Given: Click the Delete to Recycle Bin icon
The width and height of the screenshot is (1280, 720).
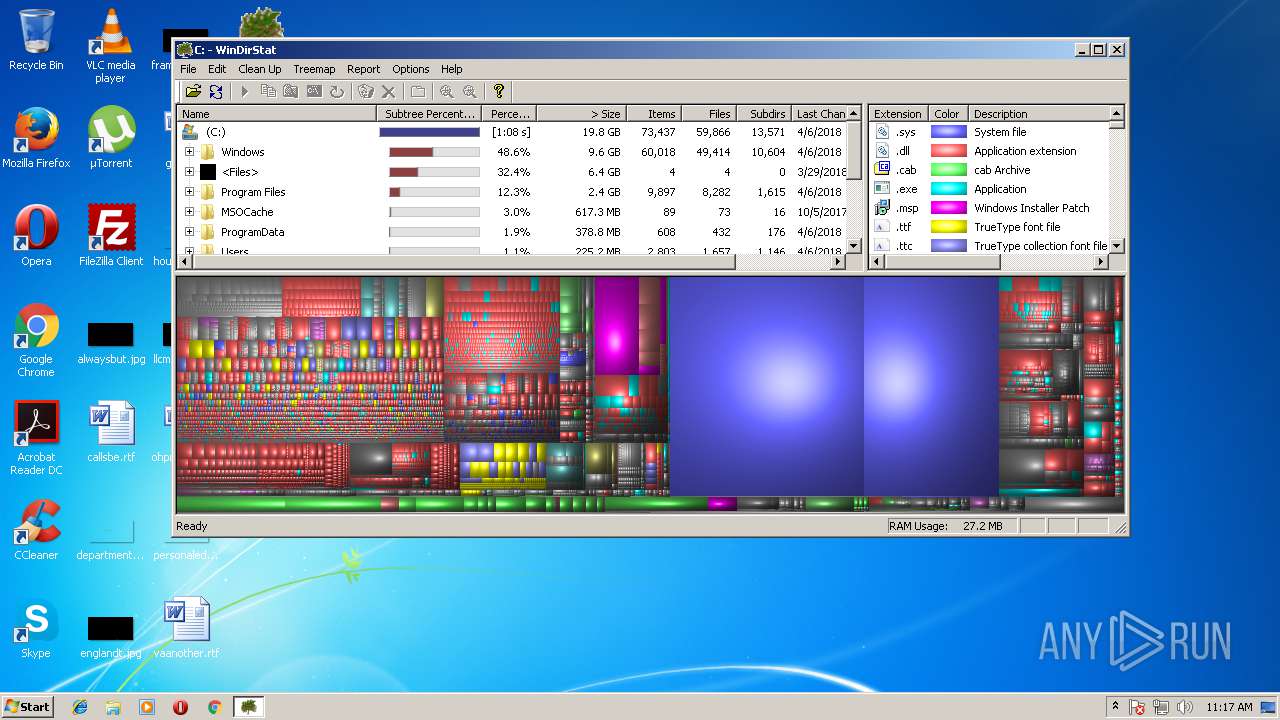Looking at the screenshot, I should coord(366,91).
